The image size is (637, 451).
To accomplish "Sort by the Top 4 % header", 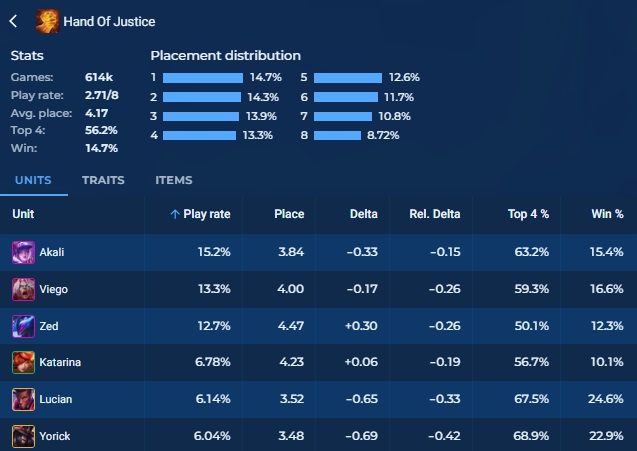I will (x=528, y=214).
